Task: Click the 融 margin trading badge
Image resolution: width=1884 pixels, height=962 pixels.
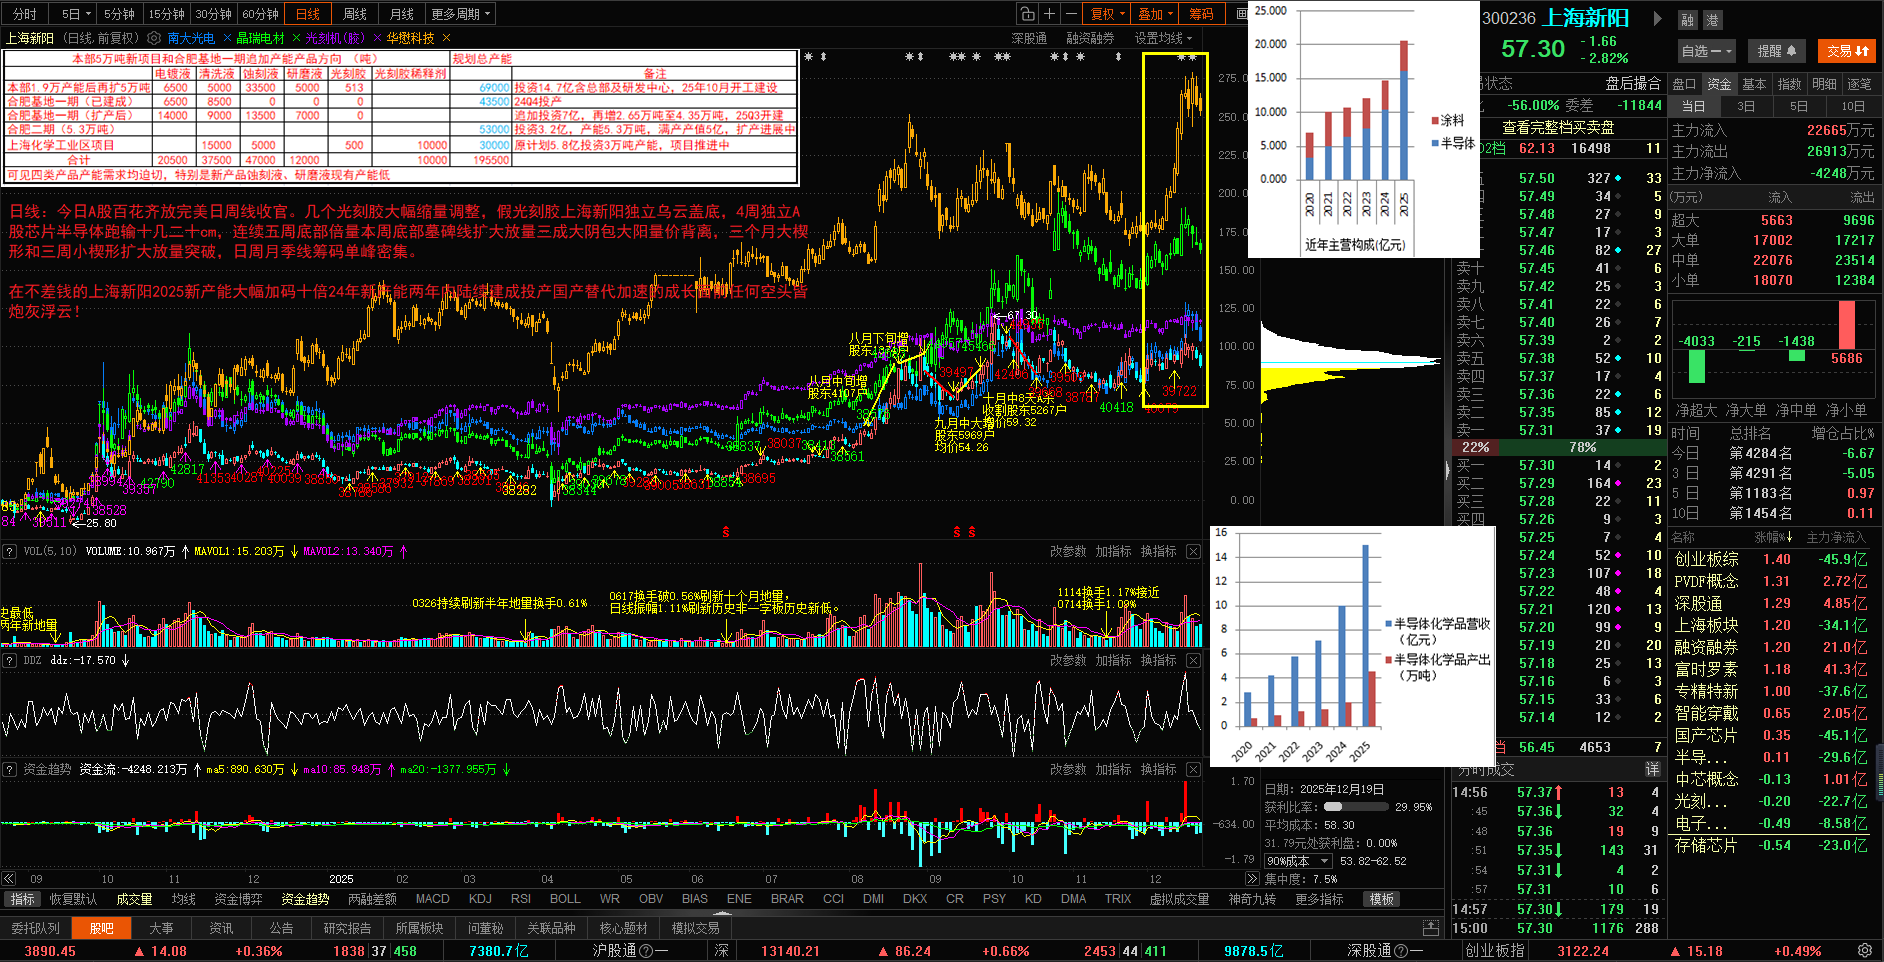Action: coord(1688,20)
